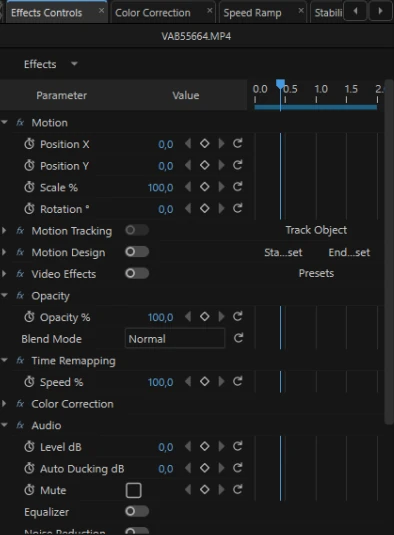This screenshot has width=394, height=535.
Task: Reset the Blend Mode setting
Action: pyautogui.click(x=238, y=338)
